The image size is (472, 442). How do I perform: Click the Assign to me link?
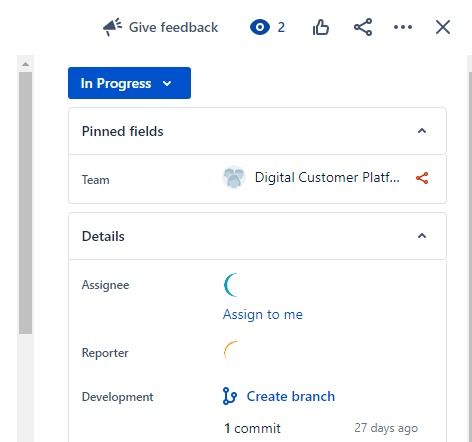point(263,314)
